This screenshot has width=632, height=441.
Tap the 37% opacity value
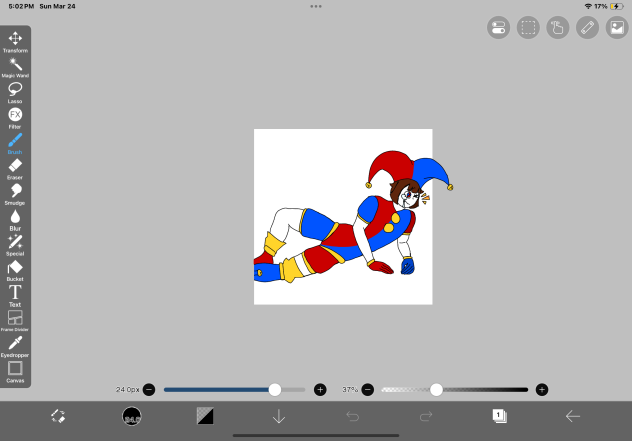[350, 390]
